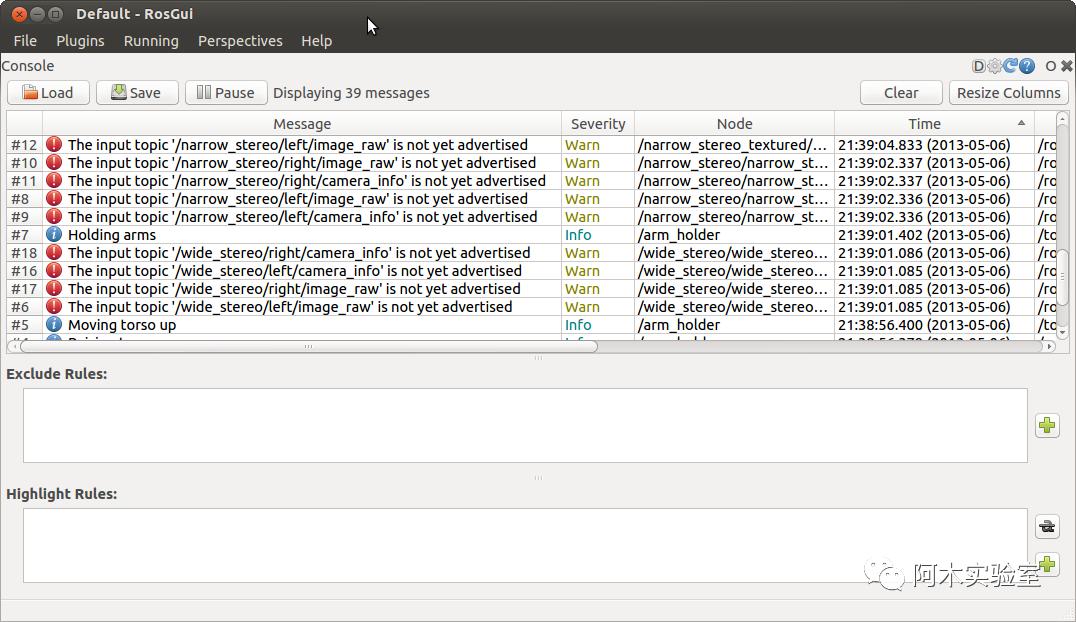Screen dimensions: 1076x622
Task: Open the Plugins menu
Action: [80, 41]
